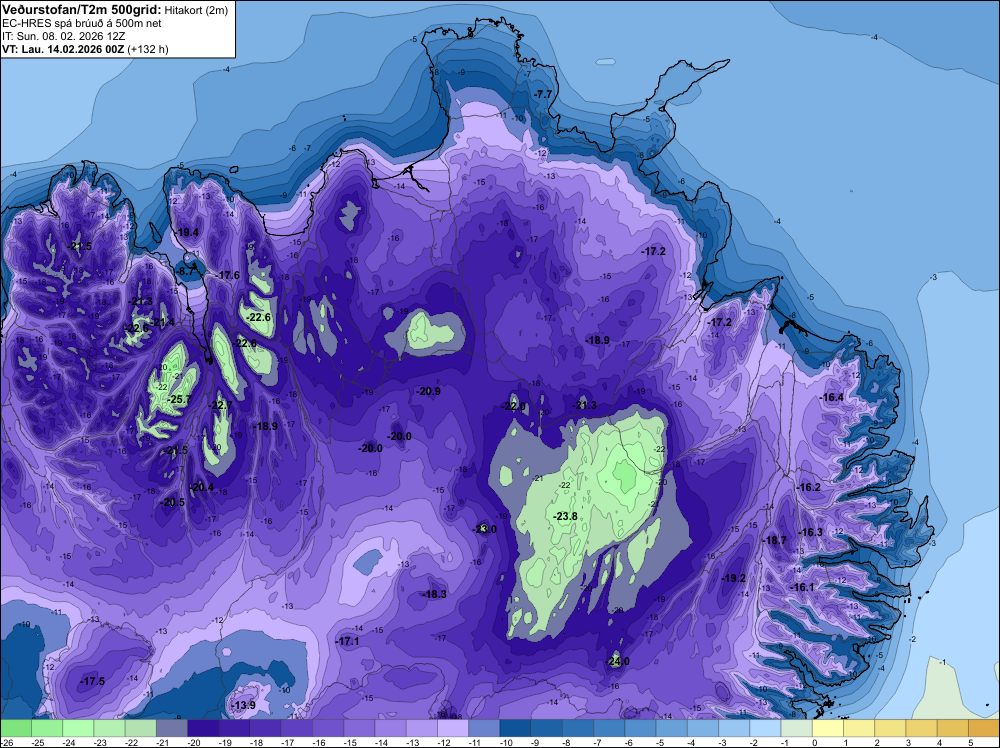Viewport: 1000px width, 748px height.
Task: Click the -23.0 temperature value
Action: click(484, 529)
